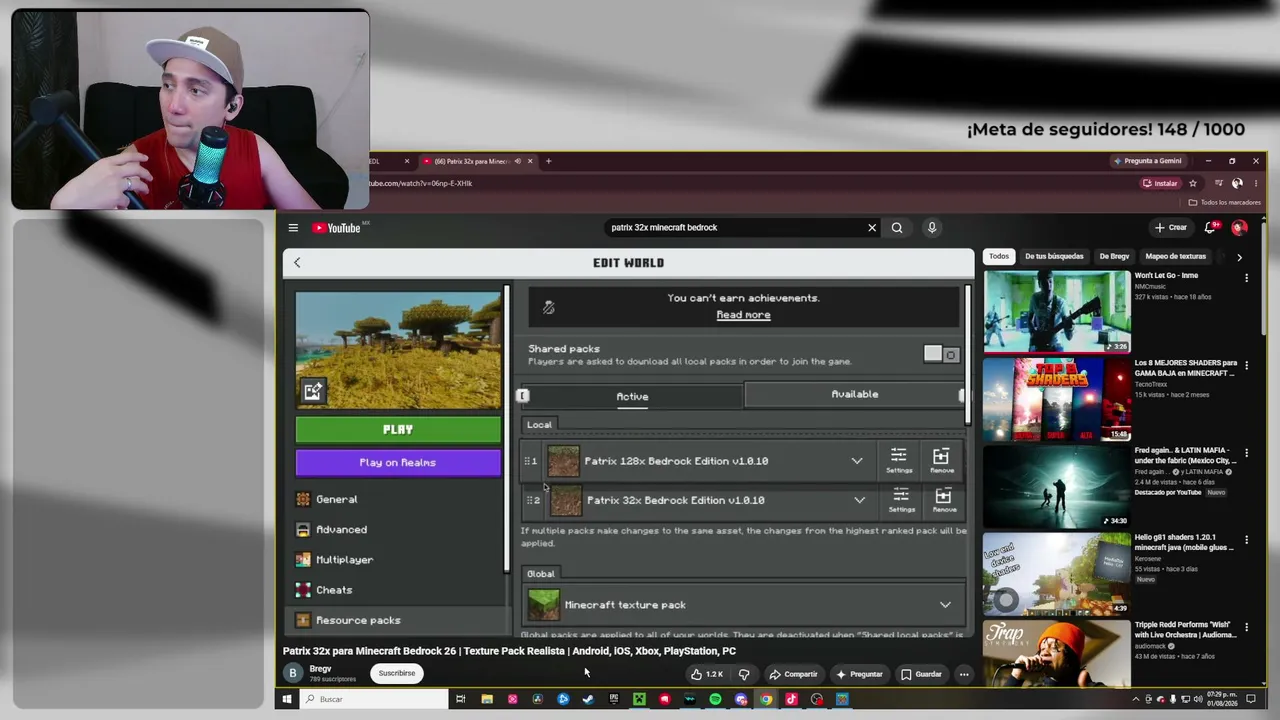Open the YouTube hamburger guide menu
Viewport: 1280px width, 720px height.
293,228
